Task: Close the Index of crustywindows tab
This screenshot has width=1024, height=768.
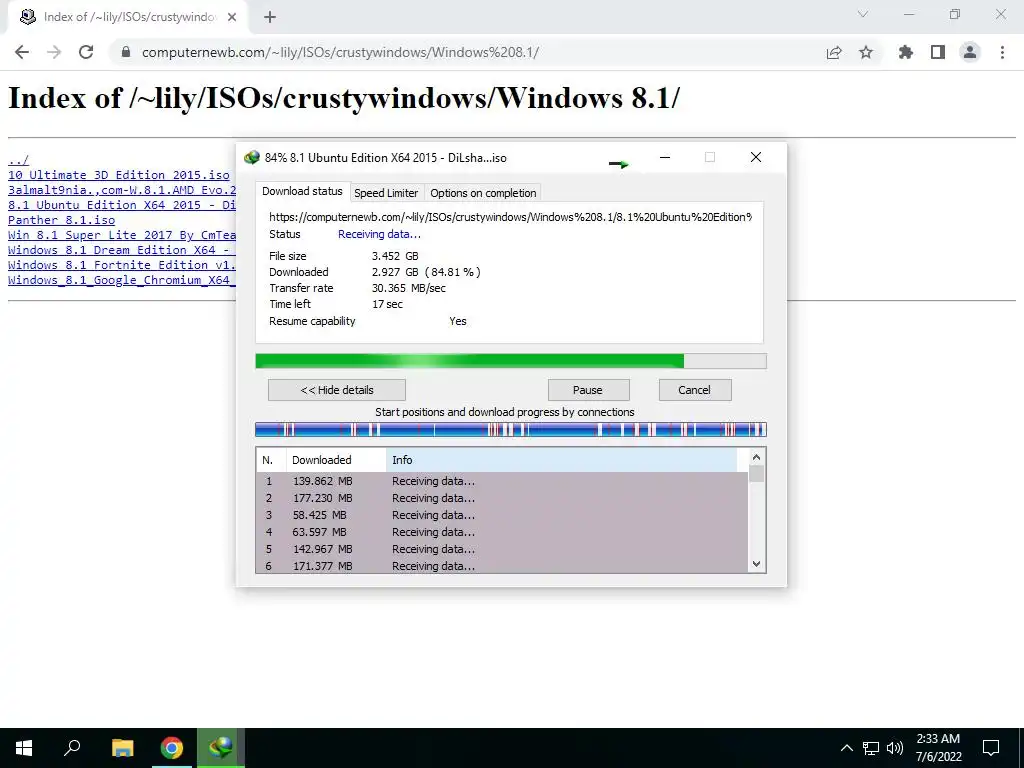Action: [232, 17]
